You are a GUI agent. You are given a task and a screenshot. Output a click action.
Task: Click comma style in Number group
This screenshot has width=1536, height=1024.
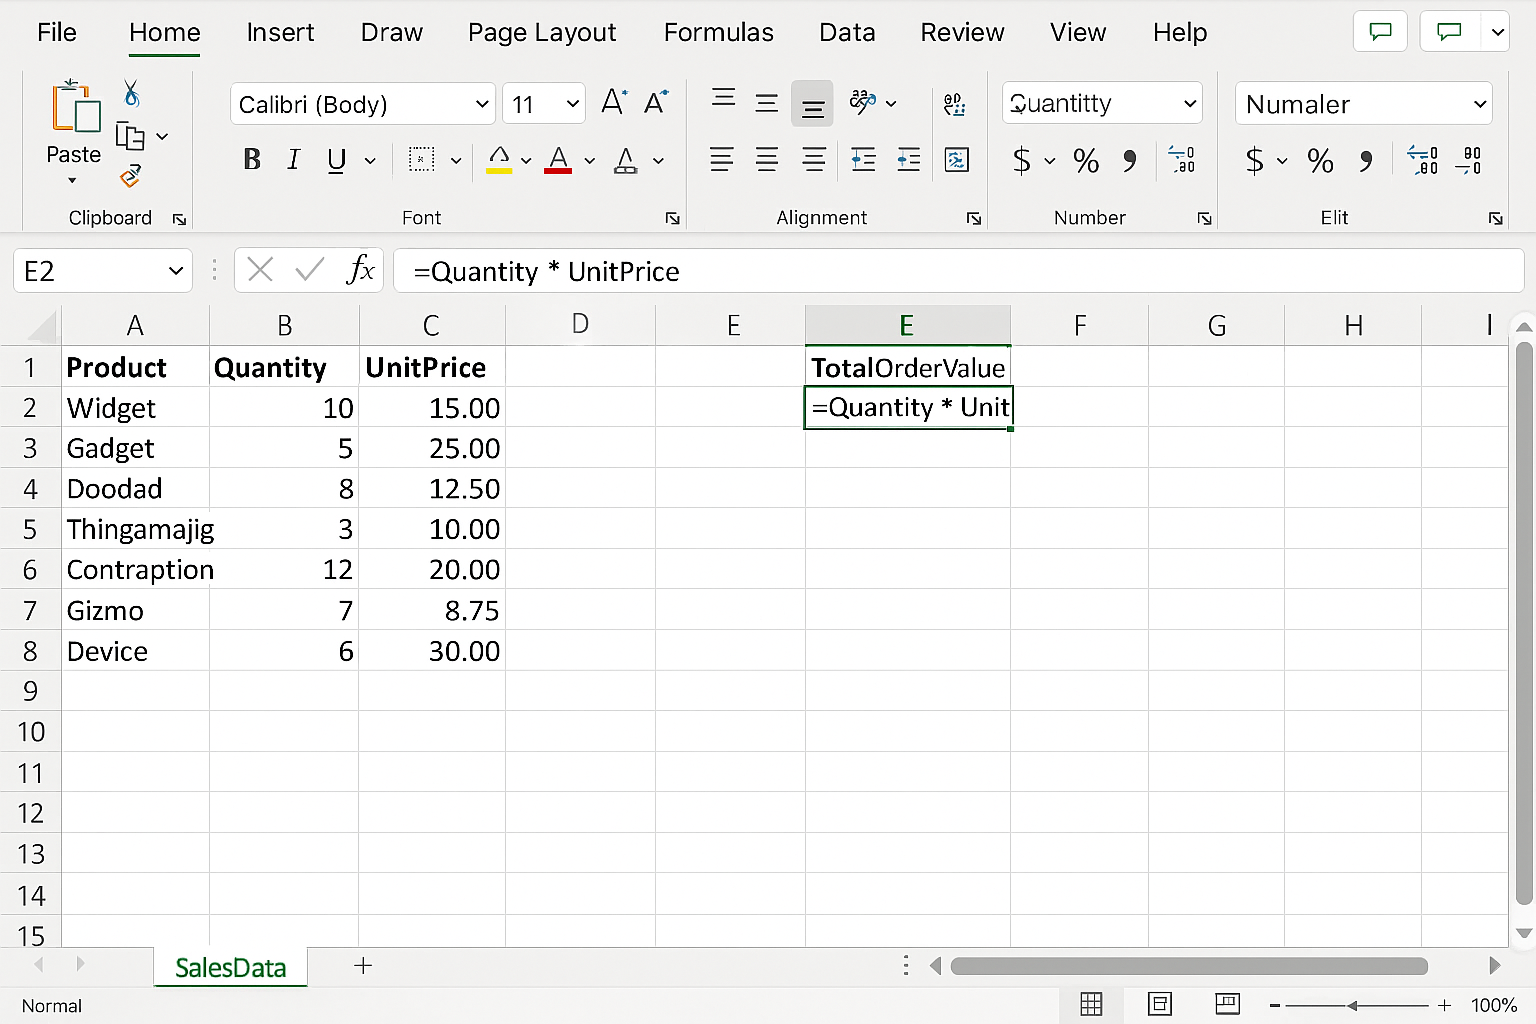1130,160
